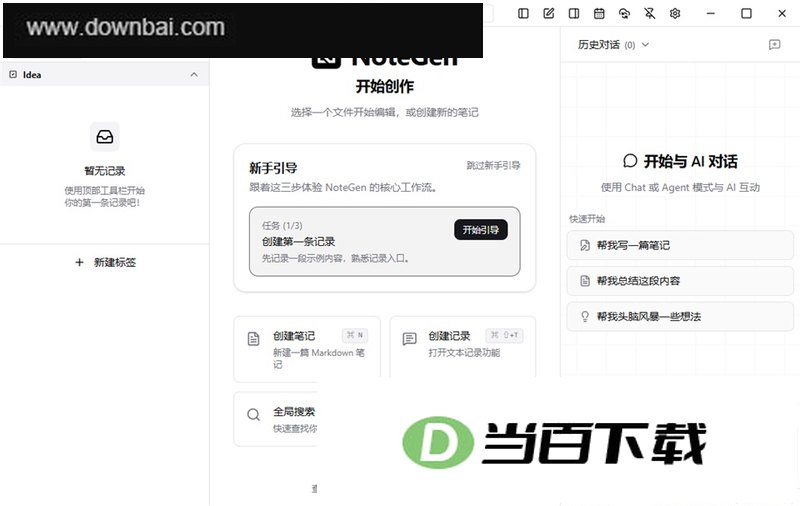Click the 开始创作 heading
The height and width of the screenshot is (506, 800).
pos(385,87)
